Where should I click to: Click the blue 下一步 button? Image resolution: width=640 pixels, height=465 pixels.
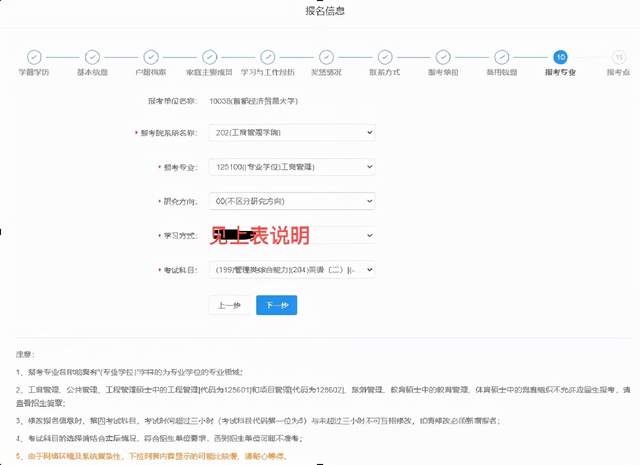(x=277, y=305)
